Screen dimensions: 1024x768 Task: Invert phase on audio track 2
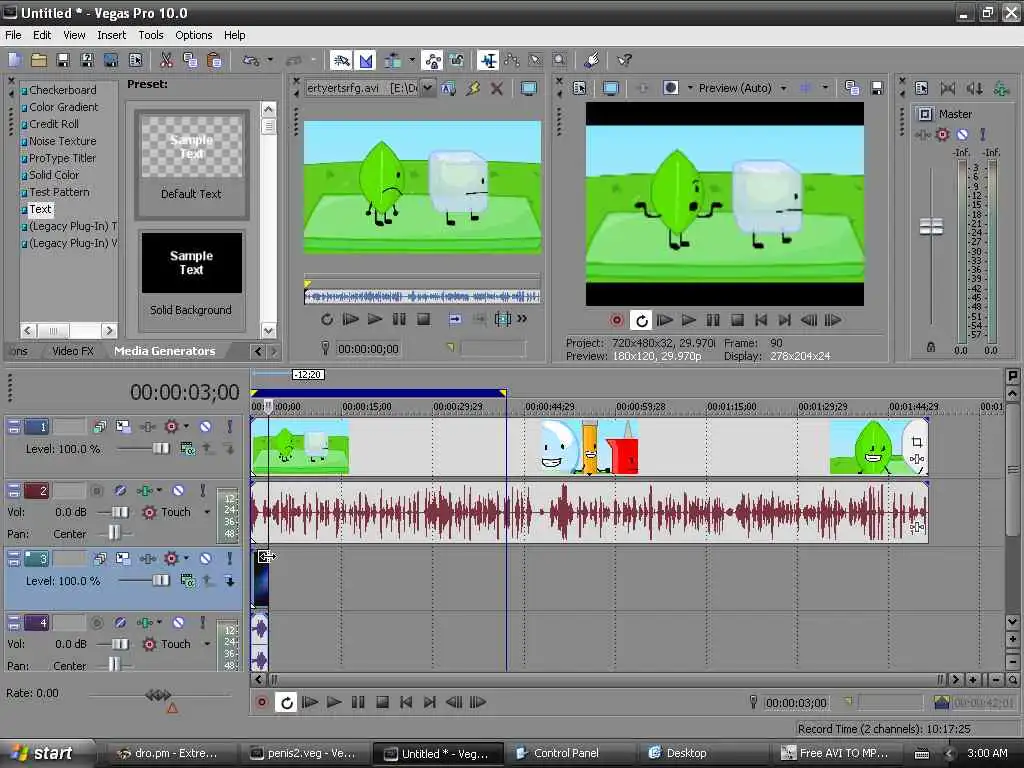click(x=120, y=490)
